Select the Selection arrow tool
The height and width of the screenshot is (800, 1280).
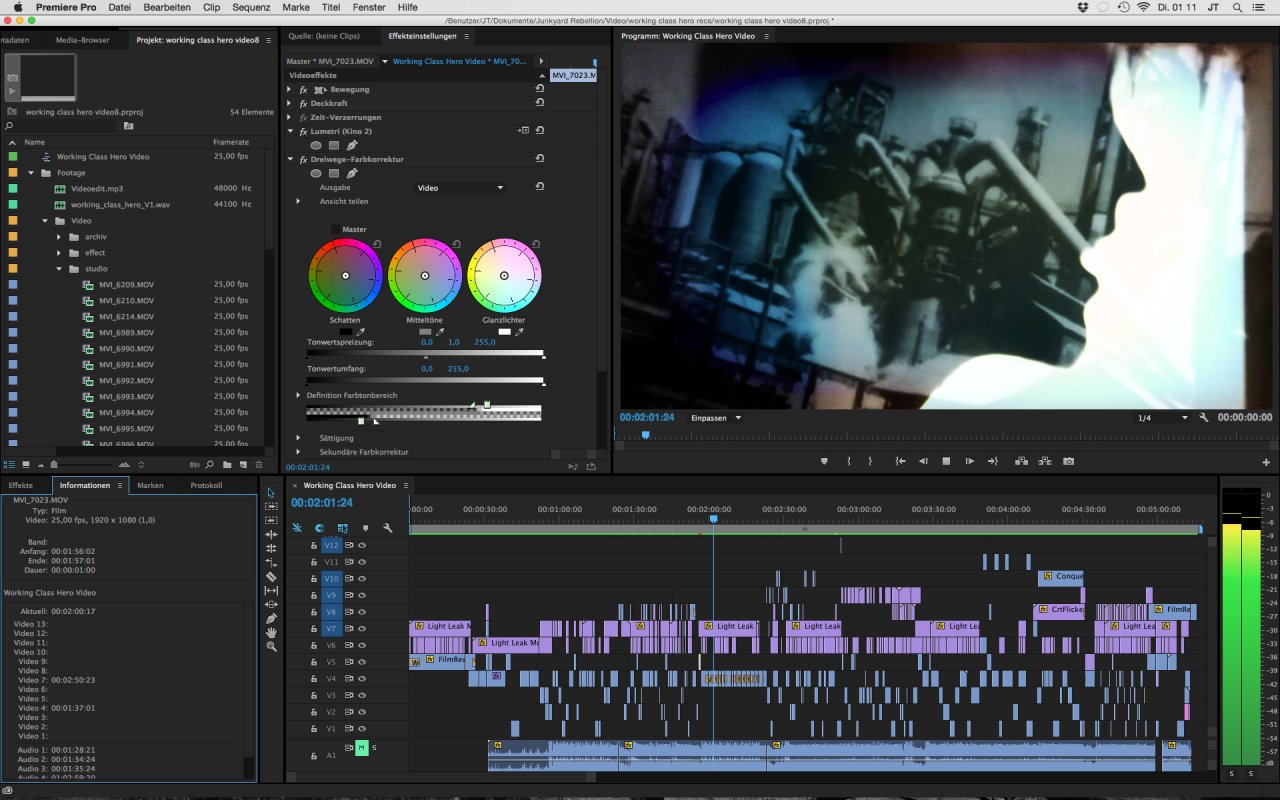click(x=271, y=493)
